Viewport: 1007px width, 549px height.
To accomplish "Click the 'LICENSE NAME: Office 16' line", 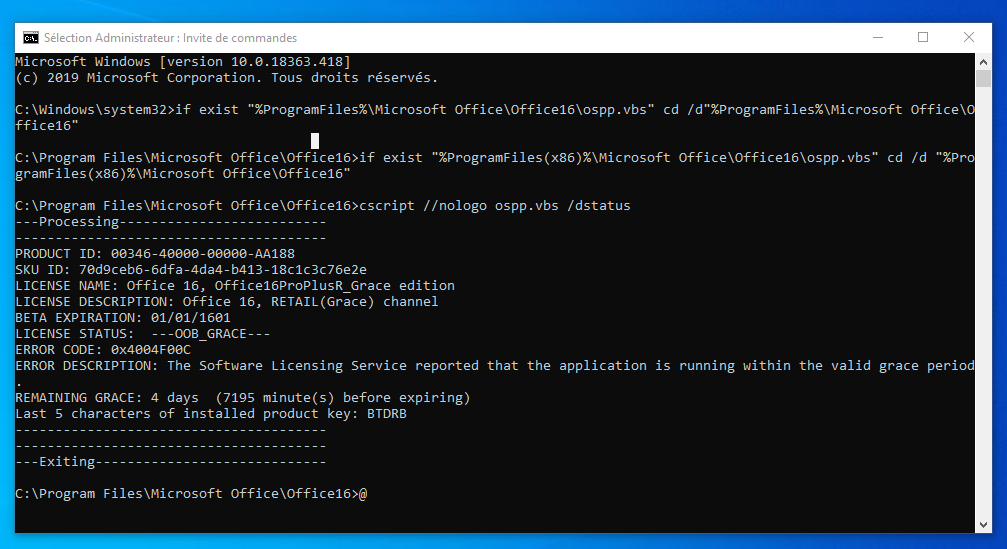I will (x=235, y=286).
